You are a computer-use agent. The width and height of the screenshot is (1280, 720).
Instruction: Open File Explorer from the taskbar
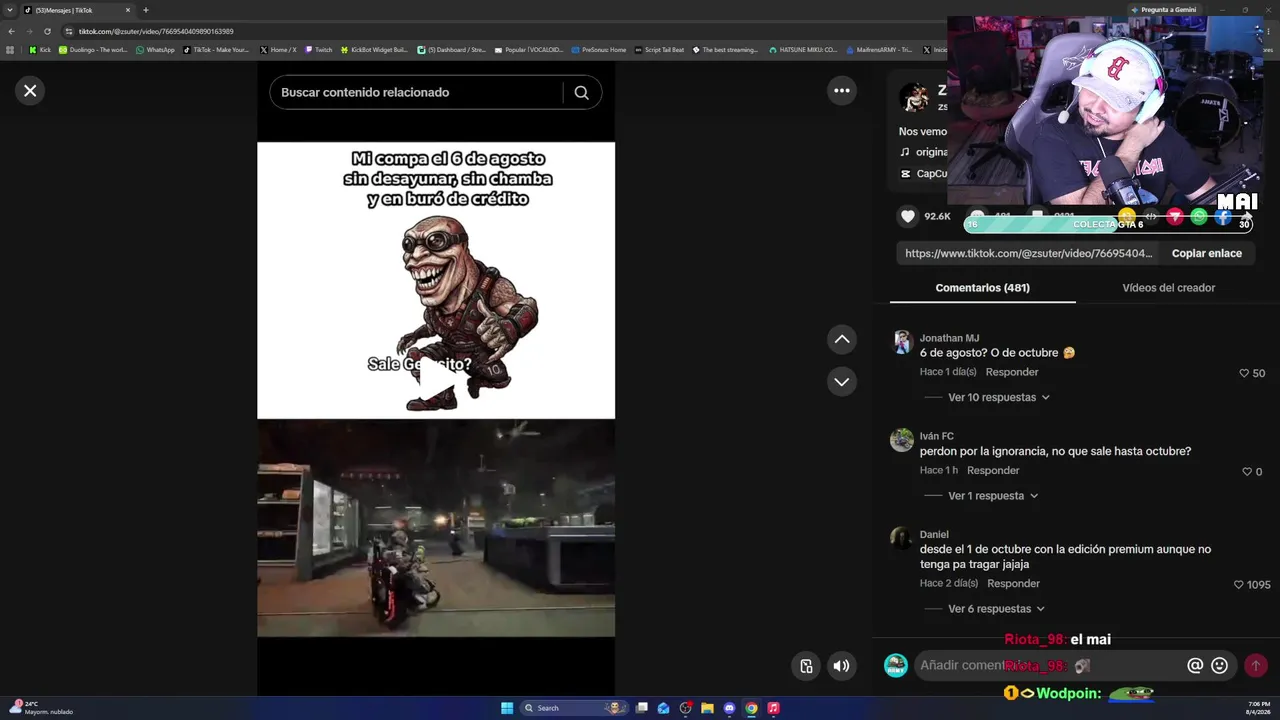click(707, 708)
